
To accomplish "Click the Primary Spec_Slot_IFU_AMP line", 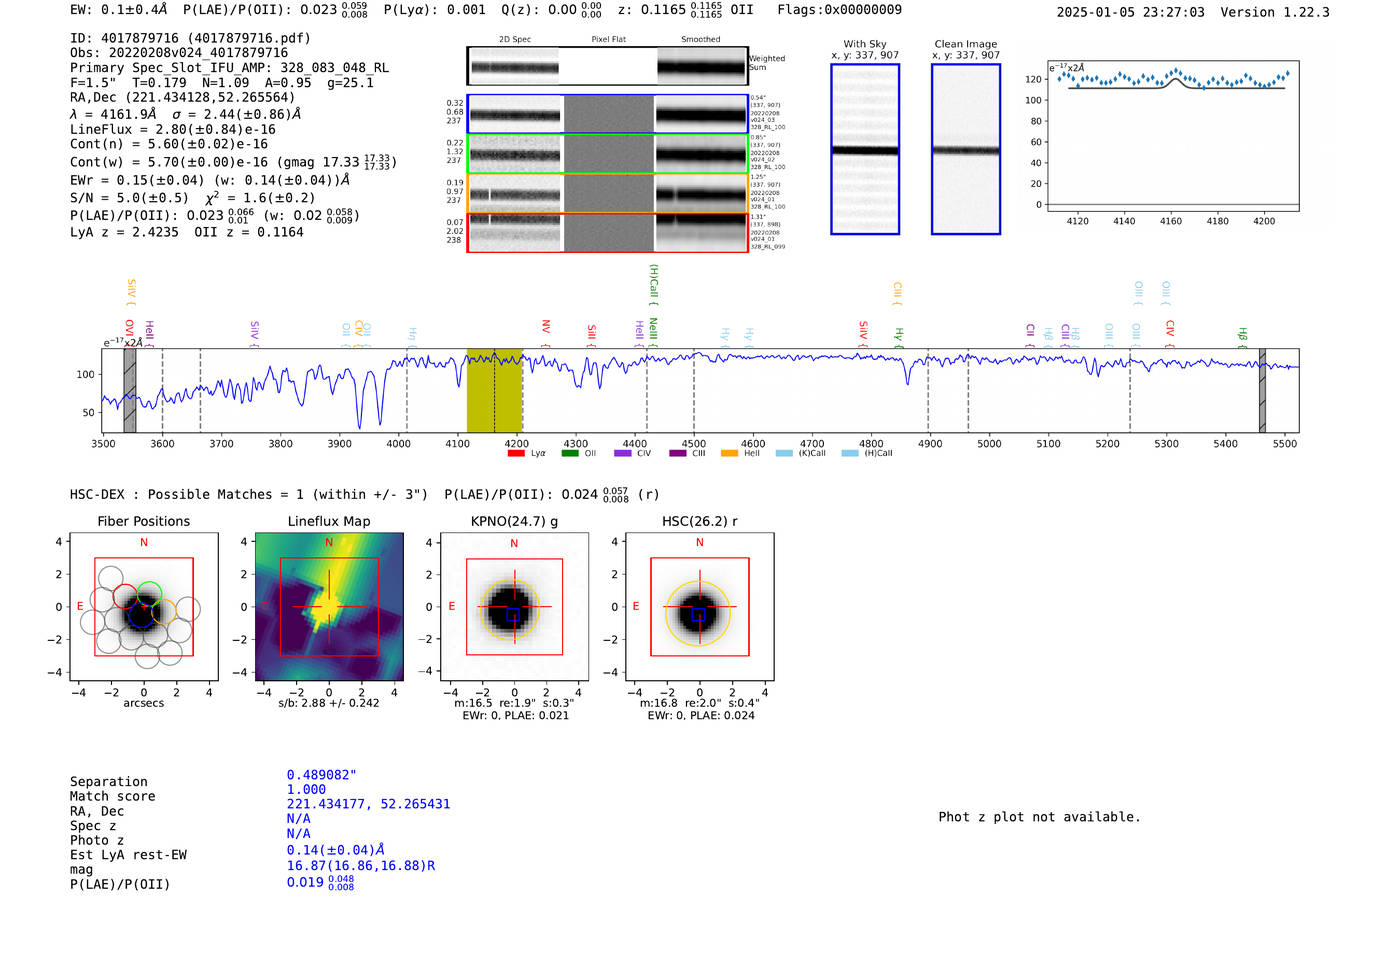I will click(229, 68).
